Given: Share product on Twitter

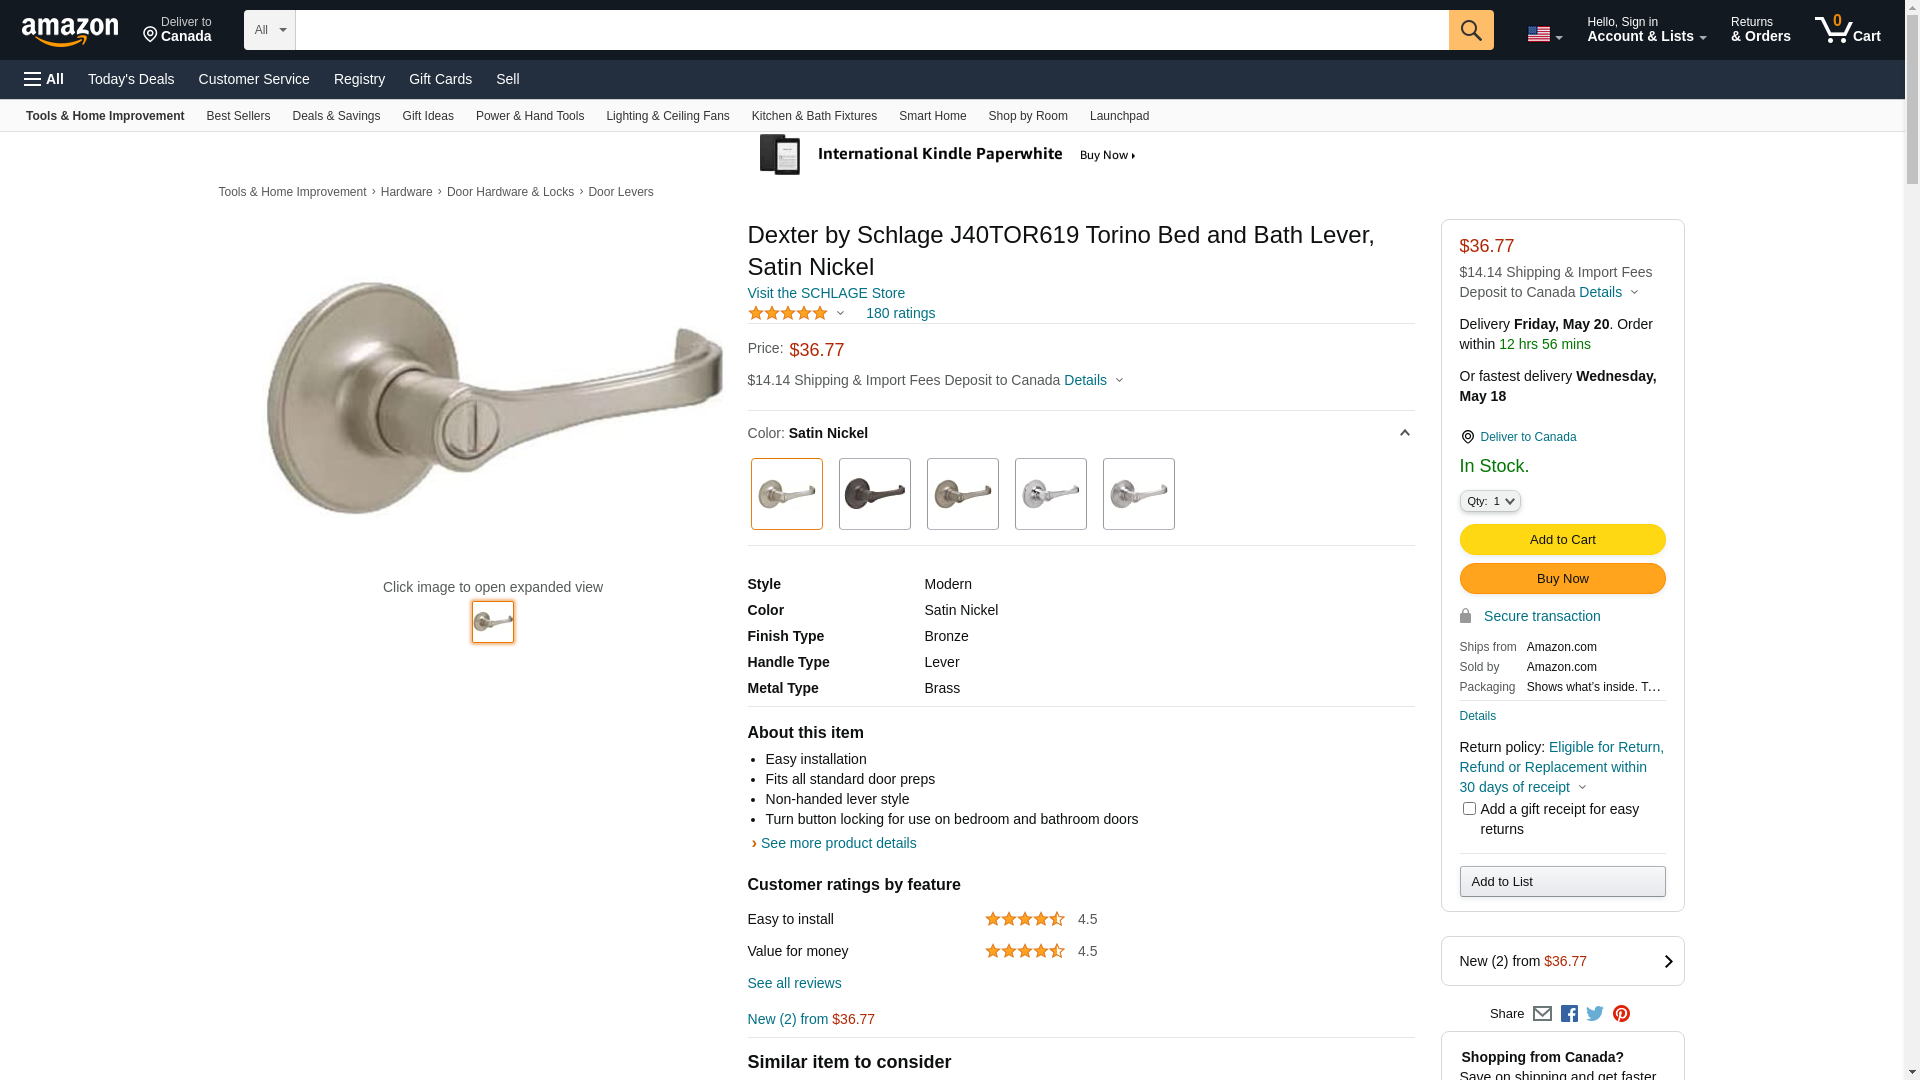Looking at the screenshot, I should tap(1595, 1014).
